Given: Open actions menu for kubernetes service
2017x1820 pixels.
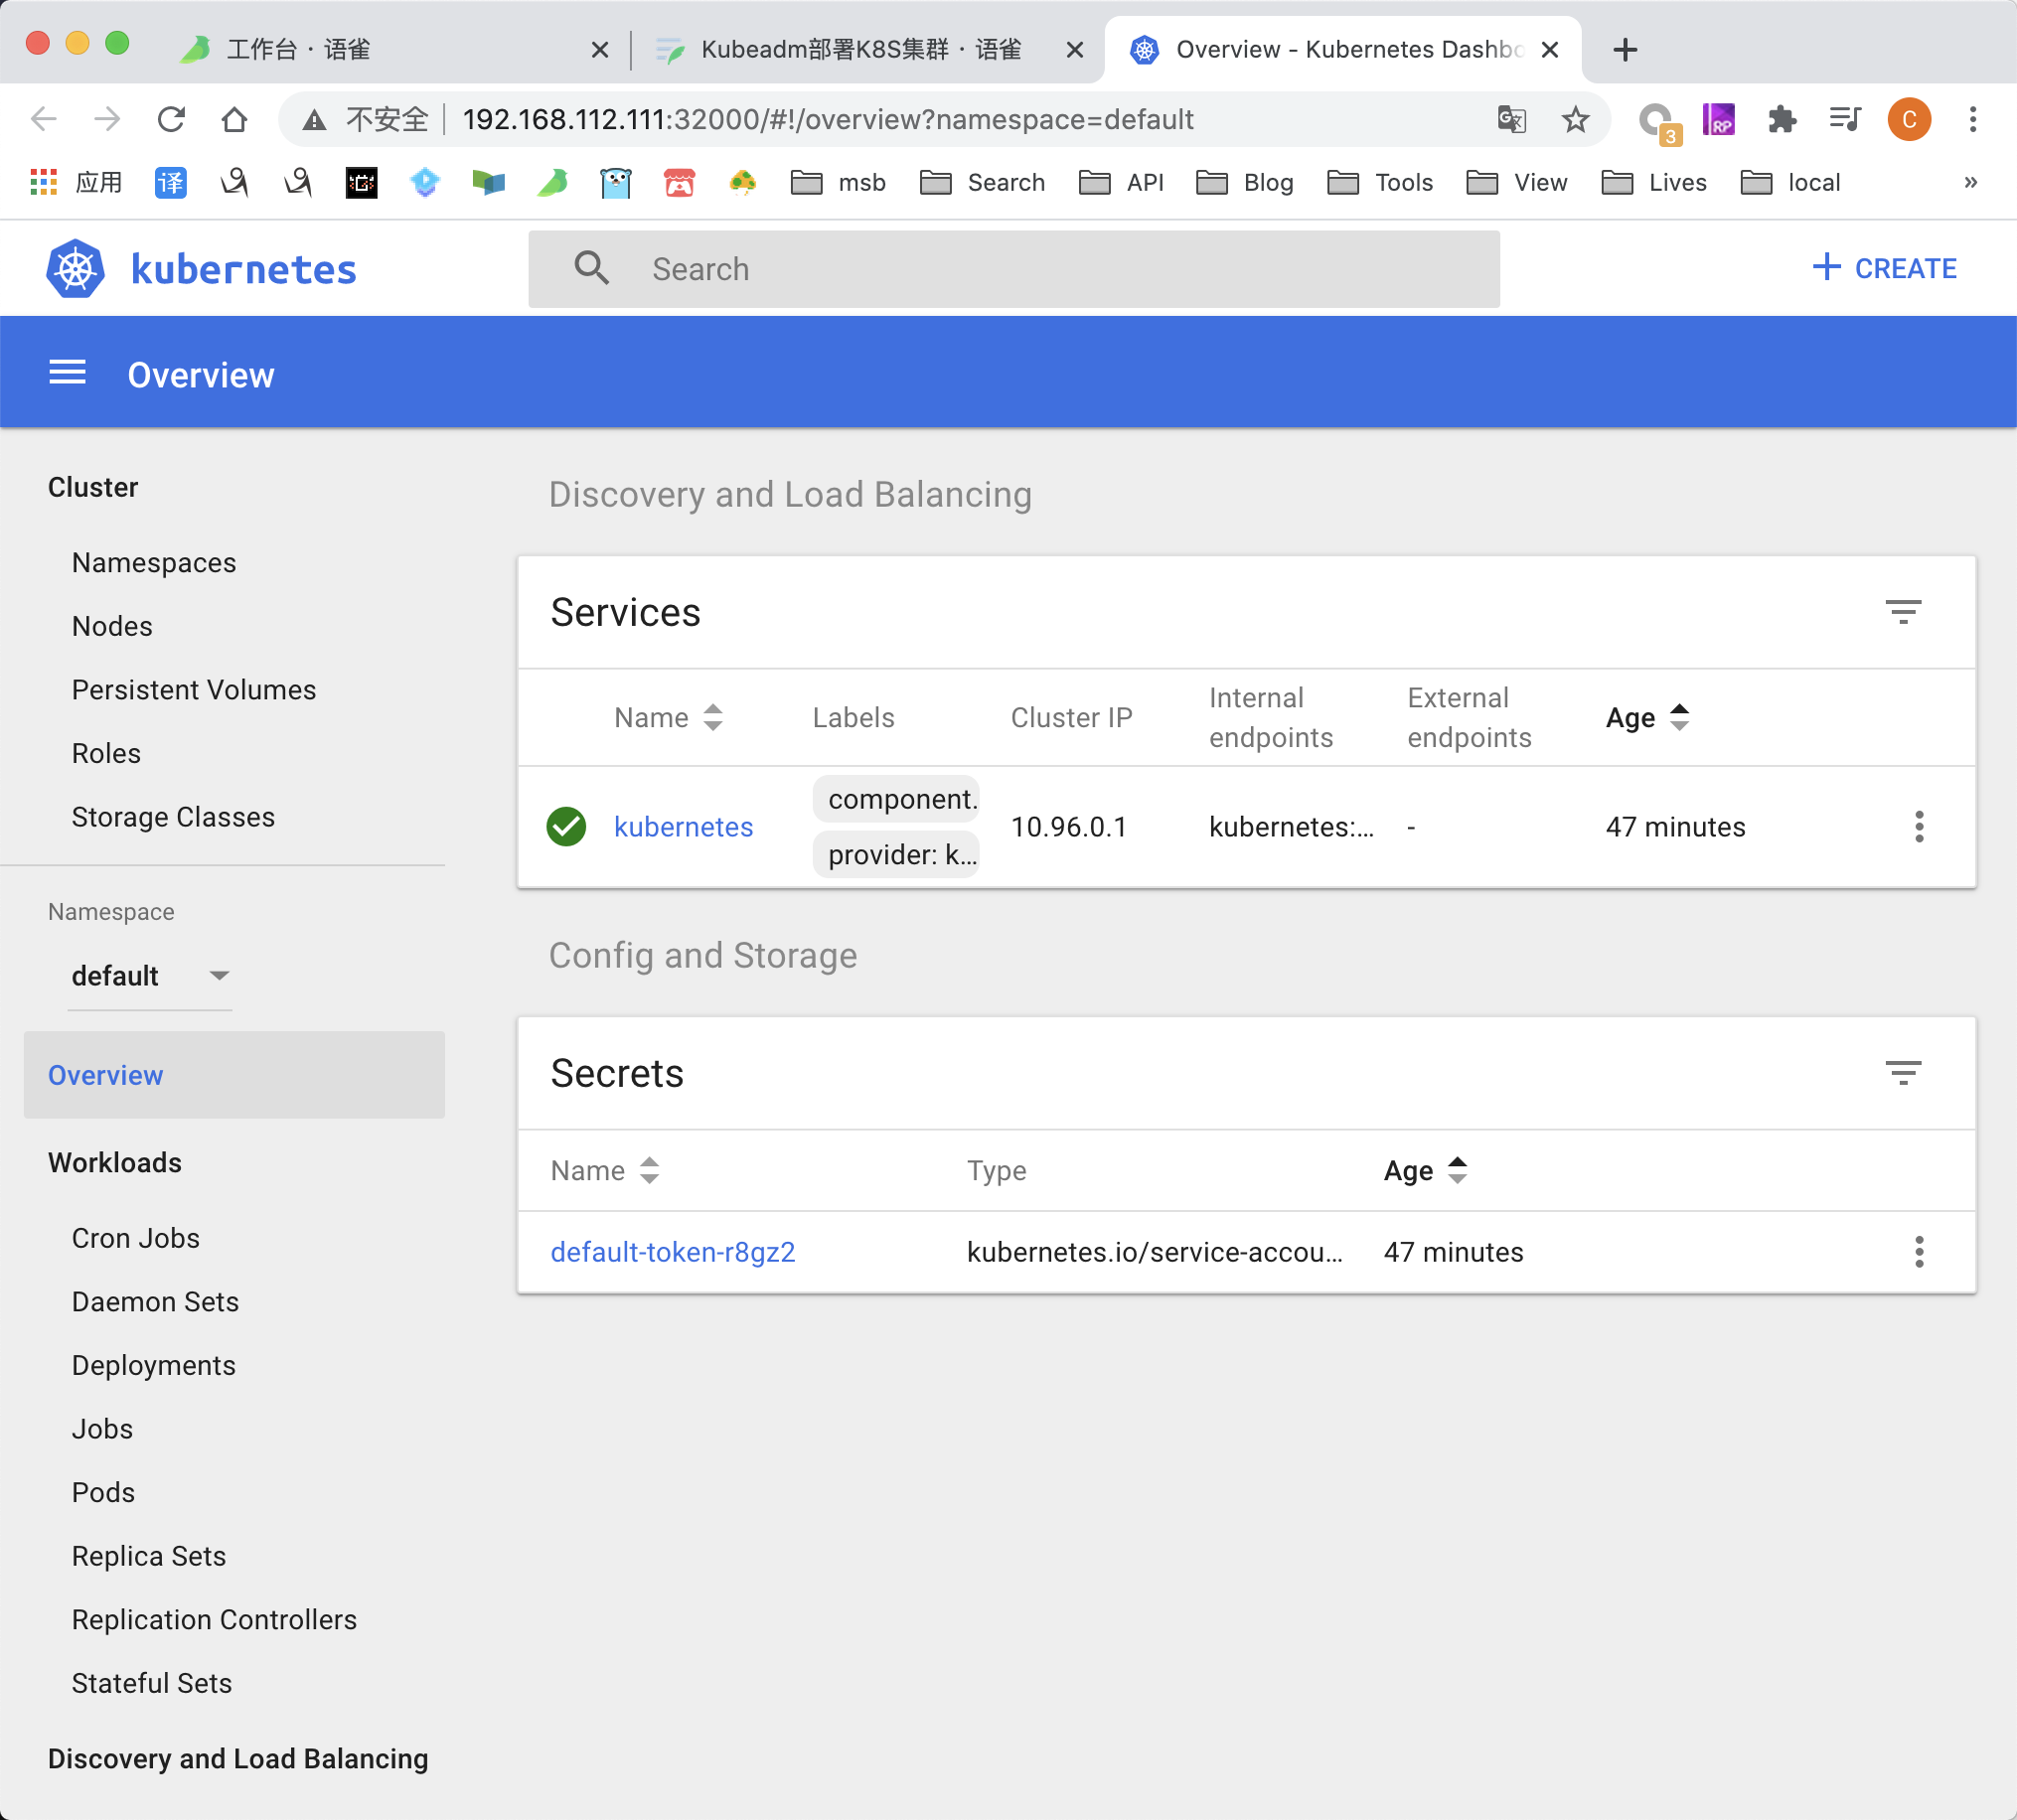Looking at the screenshot, I should coord(1918,827).
